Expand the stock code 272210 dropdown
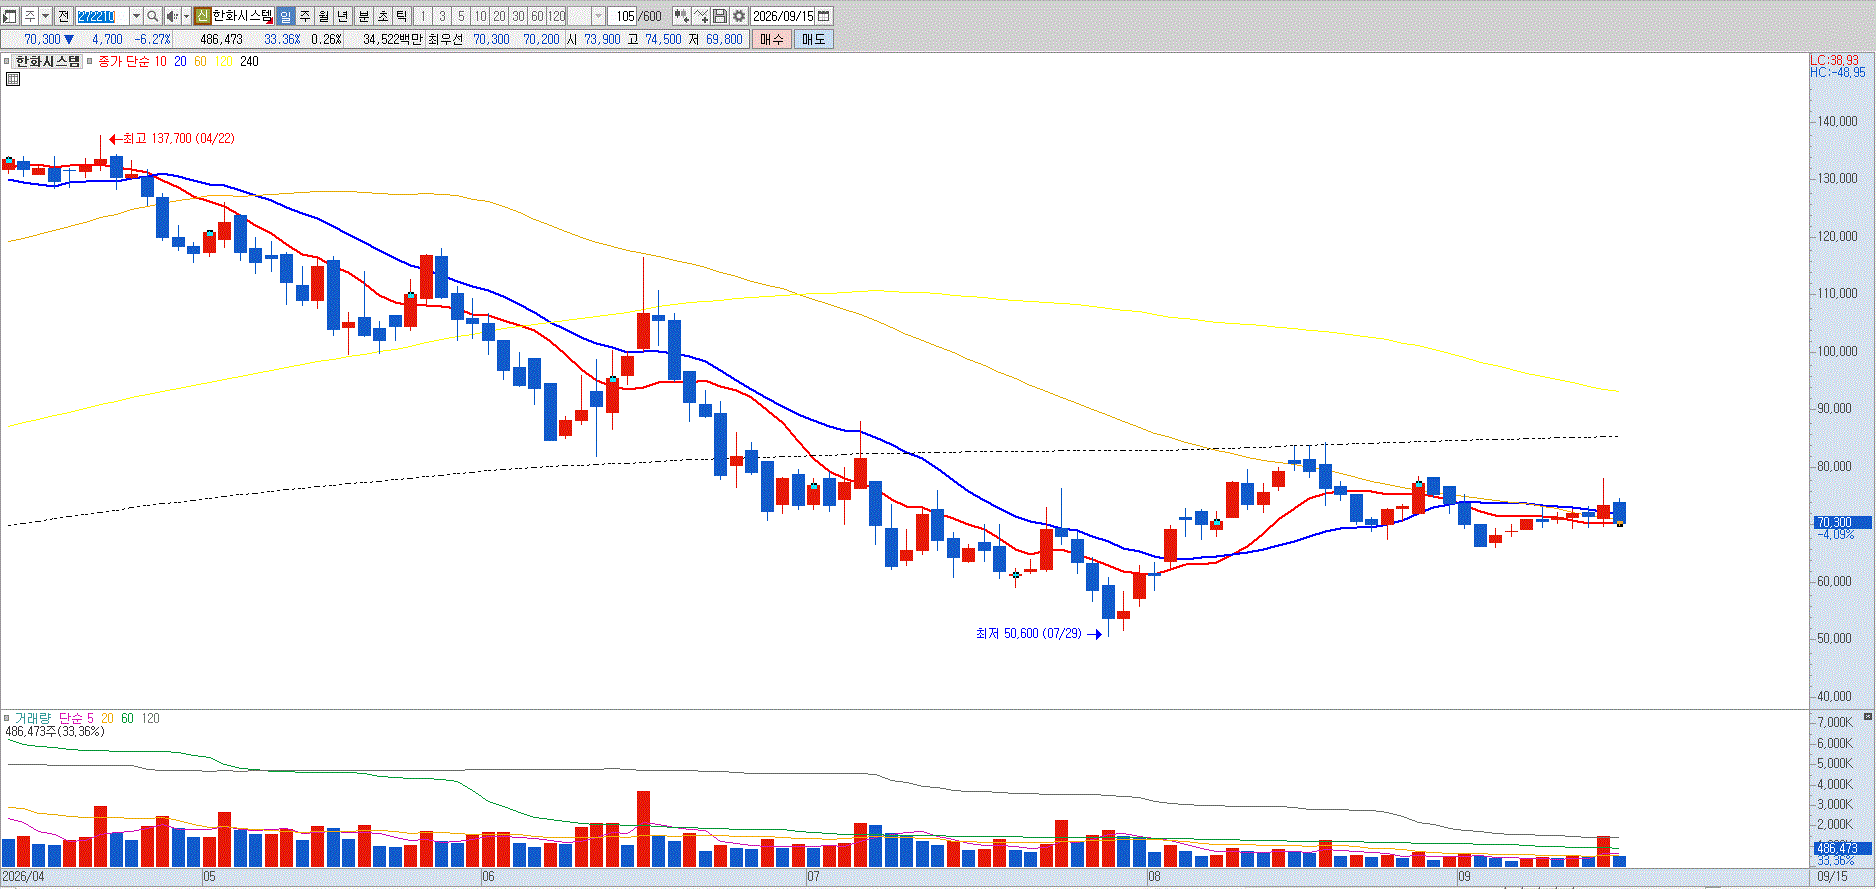 pos(136,16)
